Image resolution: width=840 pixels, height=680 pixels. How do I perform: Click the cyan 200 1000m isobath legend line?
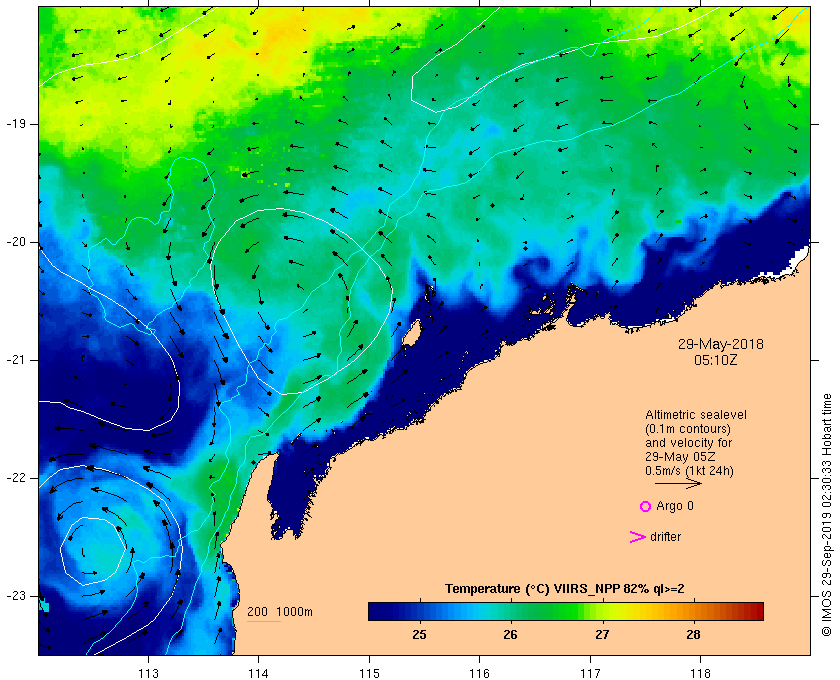[x=264, y=622]
